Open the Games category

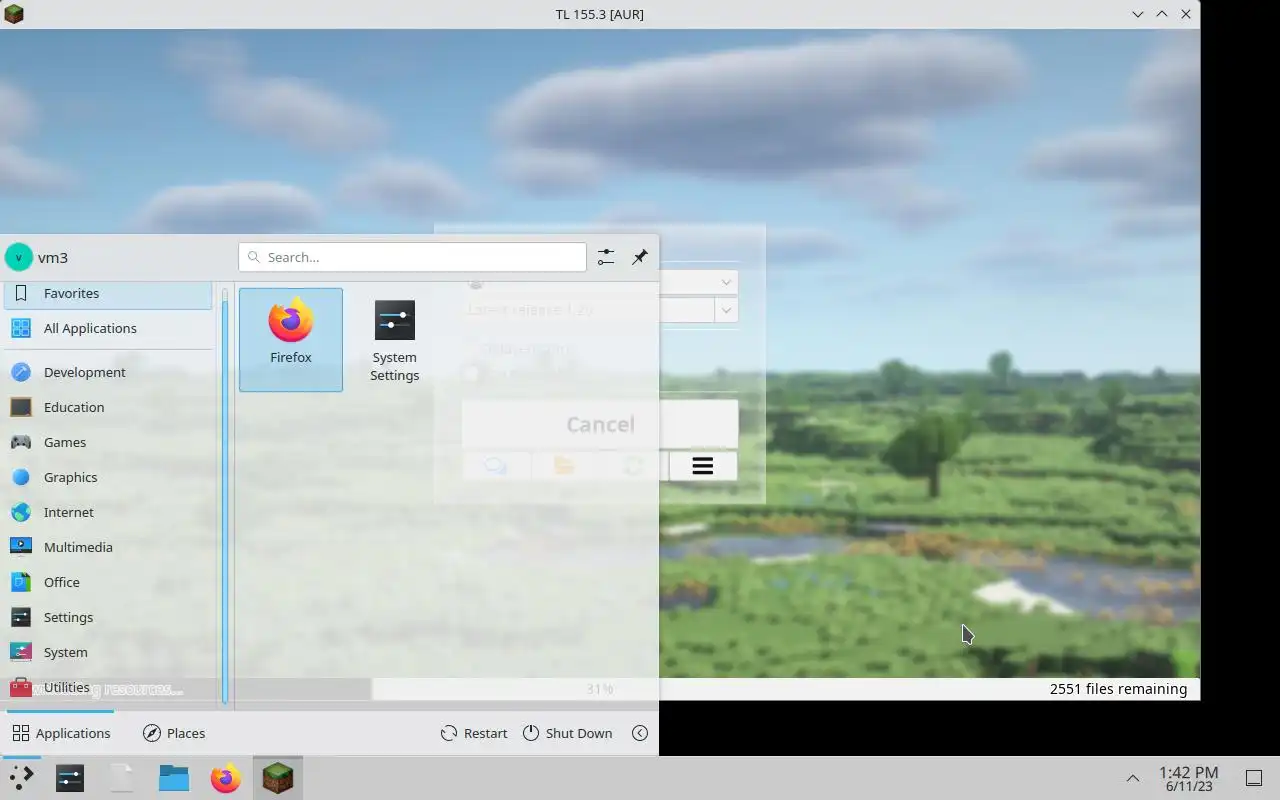click(108, 442)
